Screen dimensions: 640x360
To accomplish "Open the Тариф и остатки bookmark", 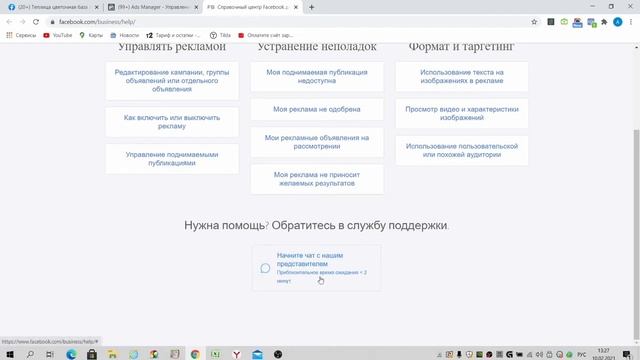I will pyautogui.click(x=173, y=36).
